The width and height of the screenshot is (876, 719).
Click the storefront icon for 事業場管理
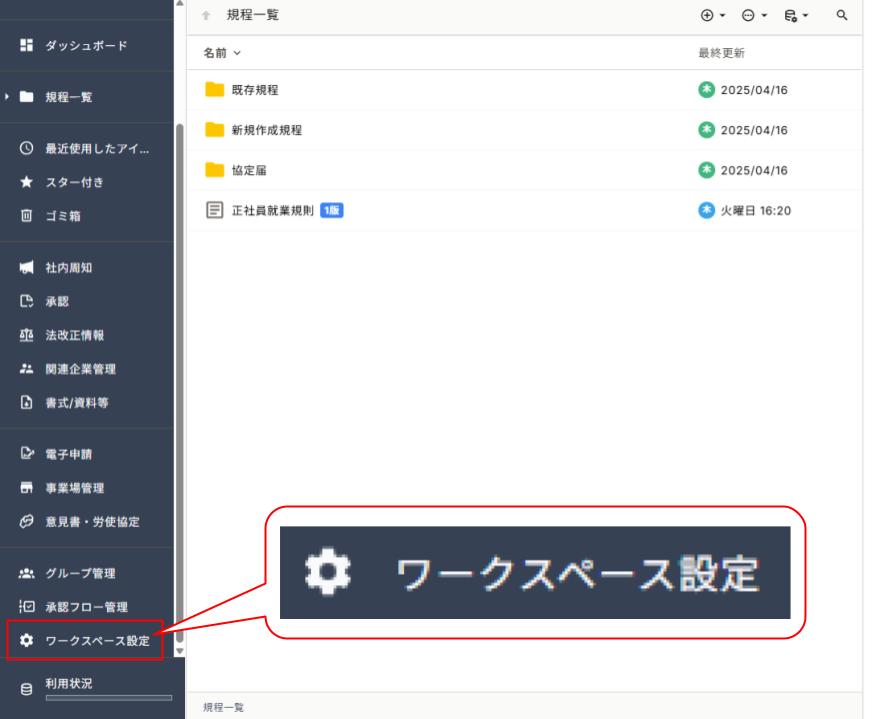point(26,488)
